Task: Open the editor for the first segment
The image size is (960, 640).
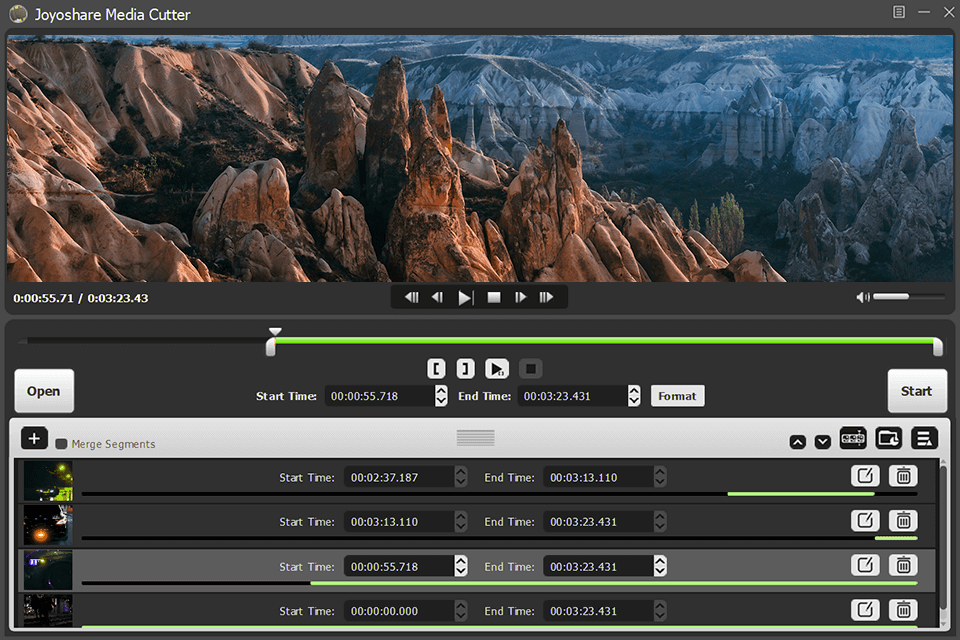Action: [x=865, y=475]
